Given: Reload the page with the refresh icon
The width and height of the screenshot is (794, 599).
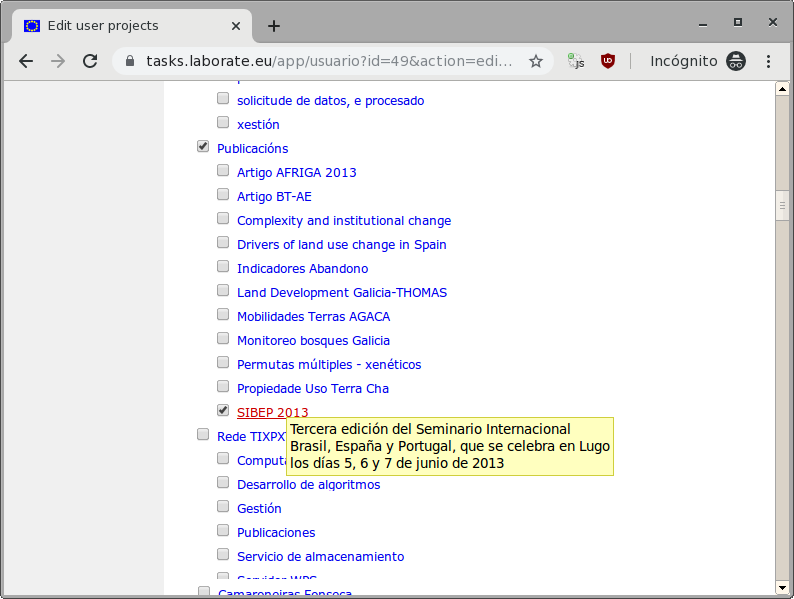Looking at the screenshot, I should pos(90,61).
